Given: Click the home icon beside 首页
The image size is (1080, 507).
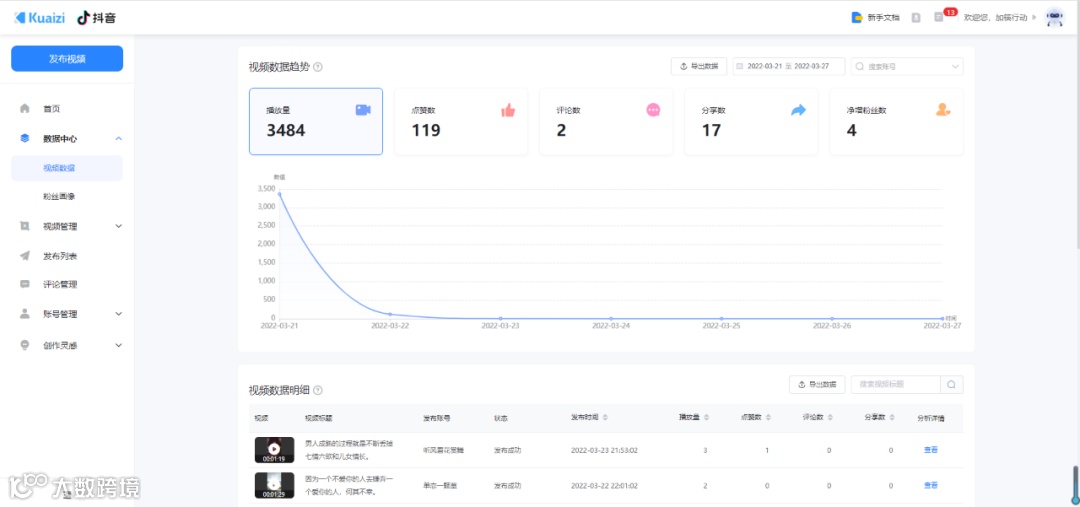Looking at the screenshot, I should (x=25, y=108).
